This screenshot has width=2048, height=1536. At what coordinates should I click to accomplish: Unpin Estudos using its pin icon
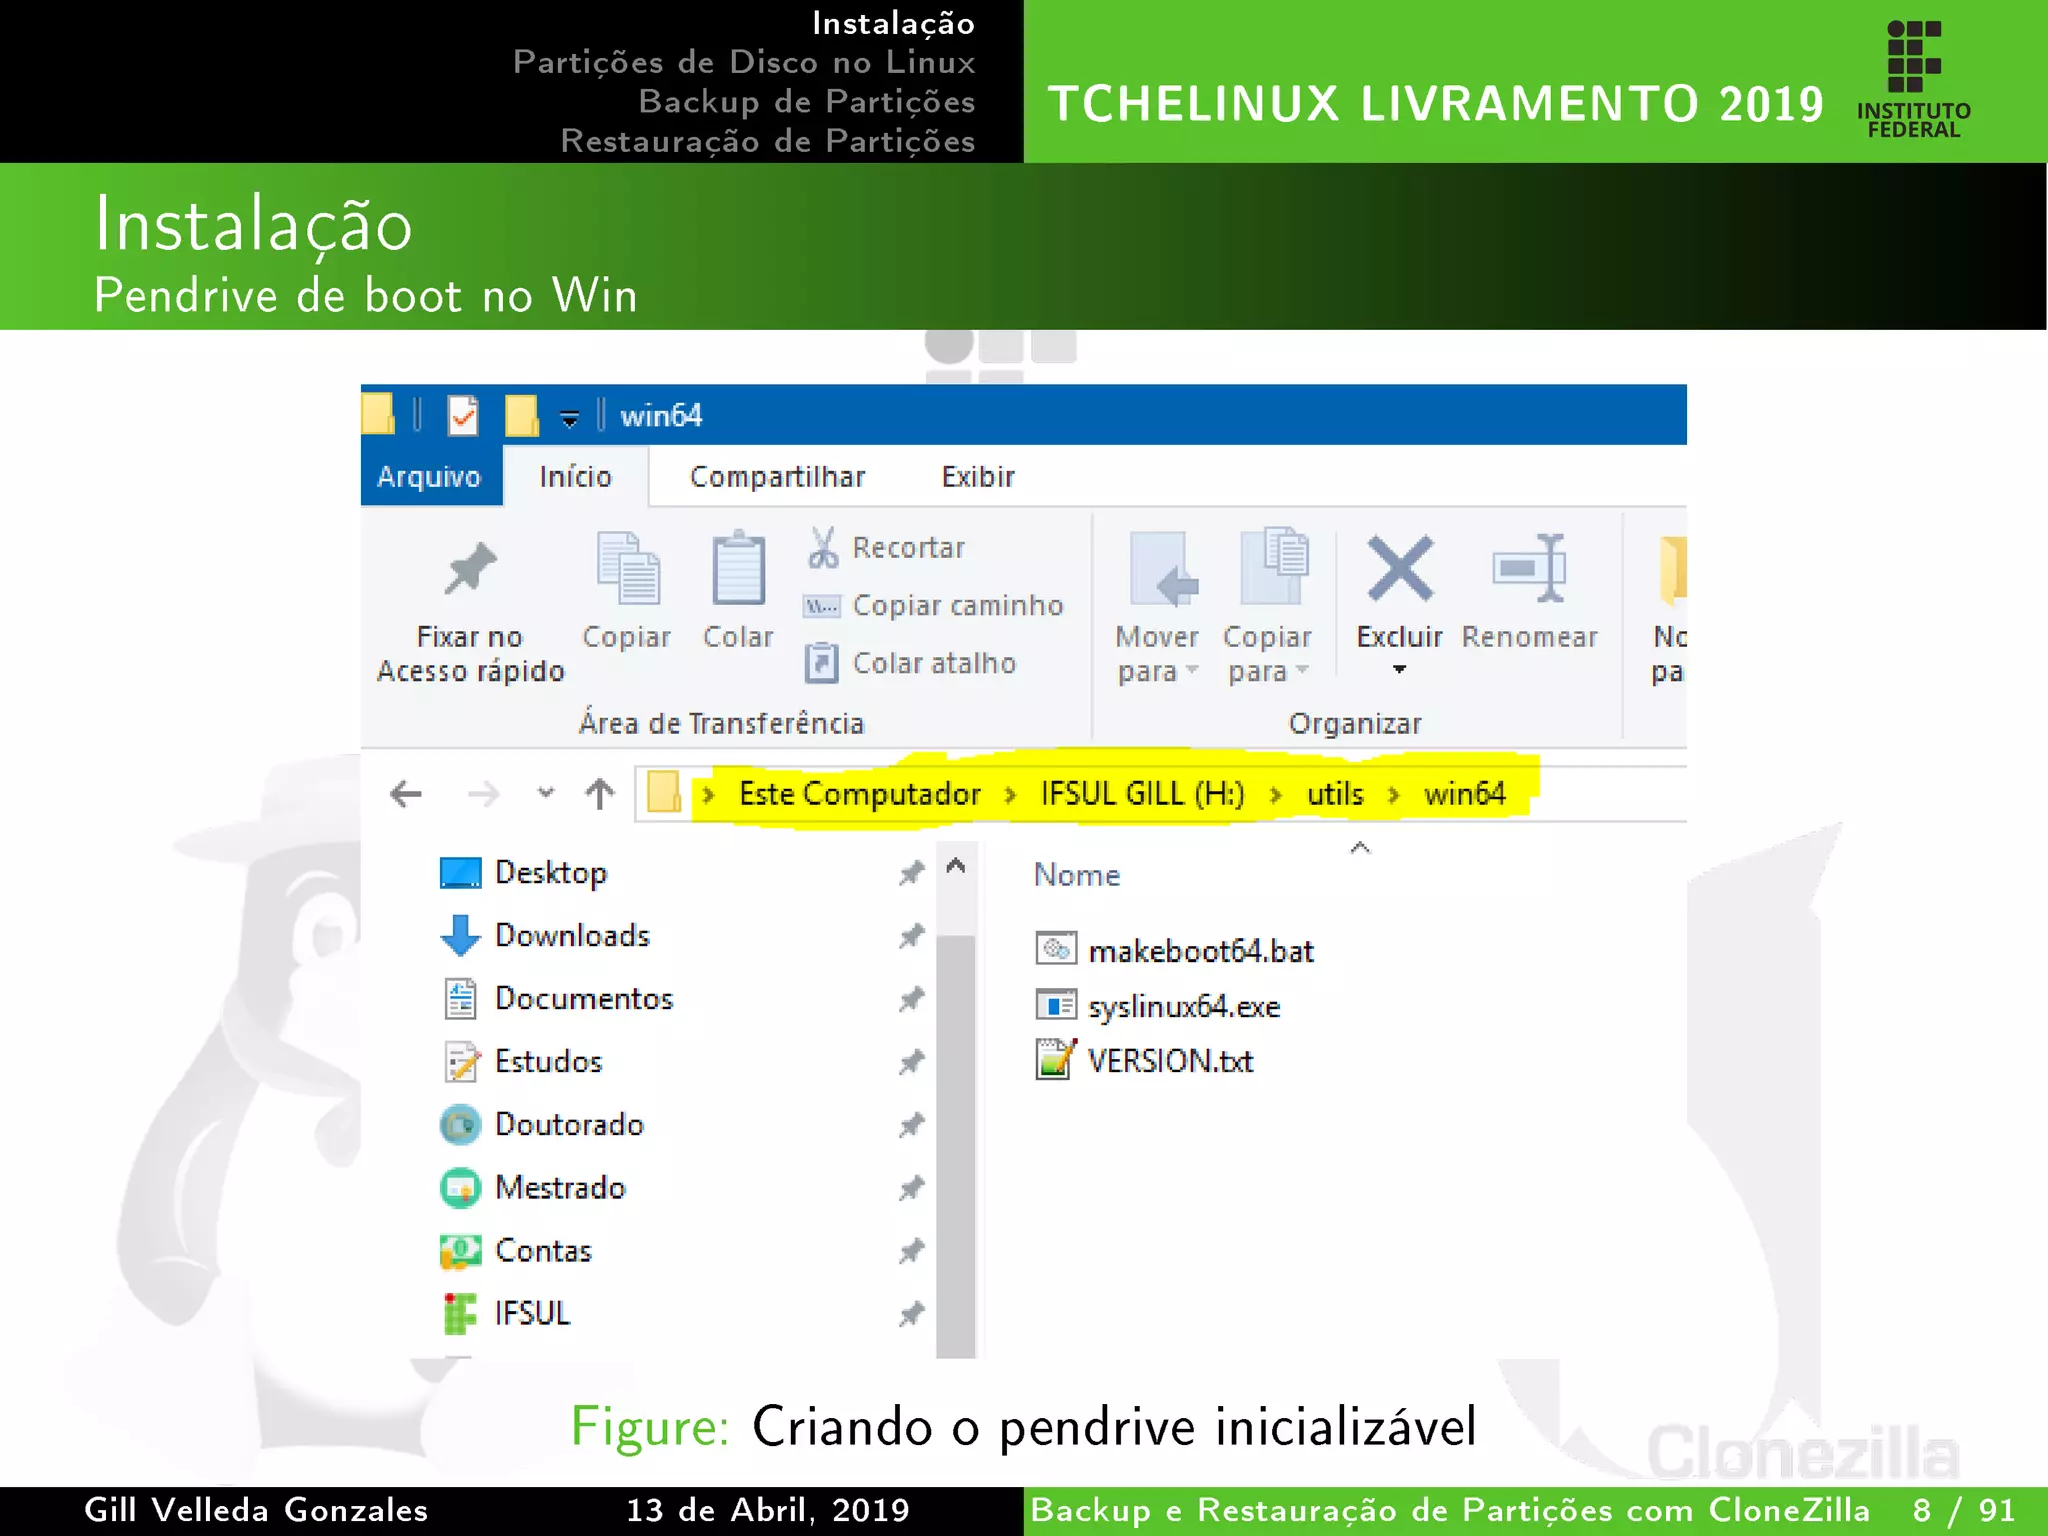click(911, 1062)
